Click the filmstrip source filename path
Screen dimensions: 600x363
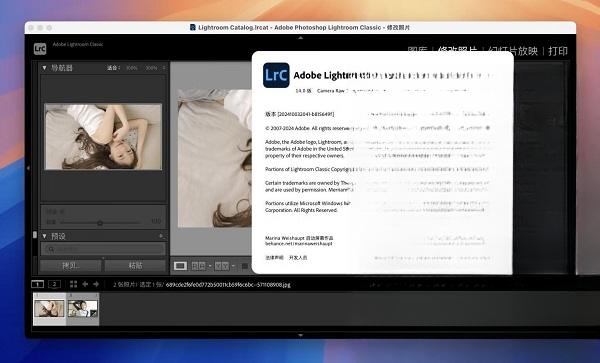point(228,285)
